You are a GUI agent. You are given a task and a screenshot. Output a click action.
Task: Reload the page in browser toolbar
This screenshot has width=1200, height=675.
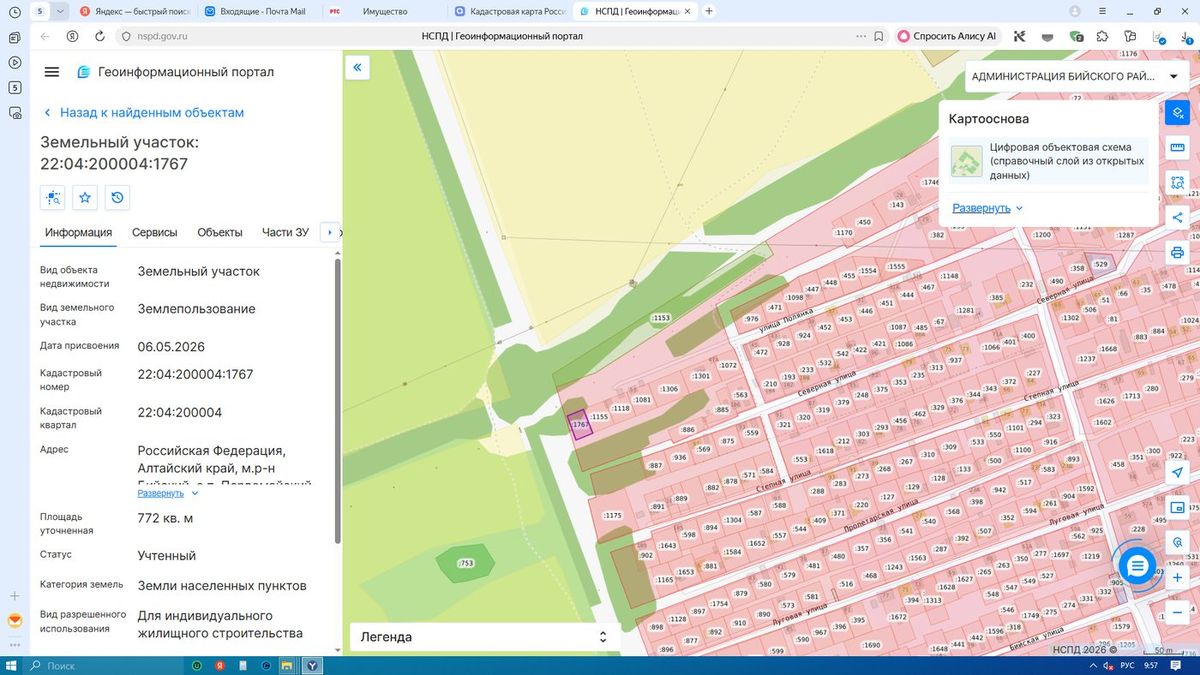click(100, 36)
